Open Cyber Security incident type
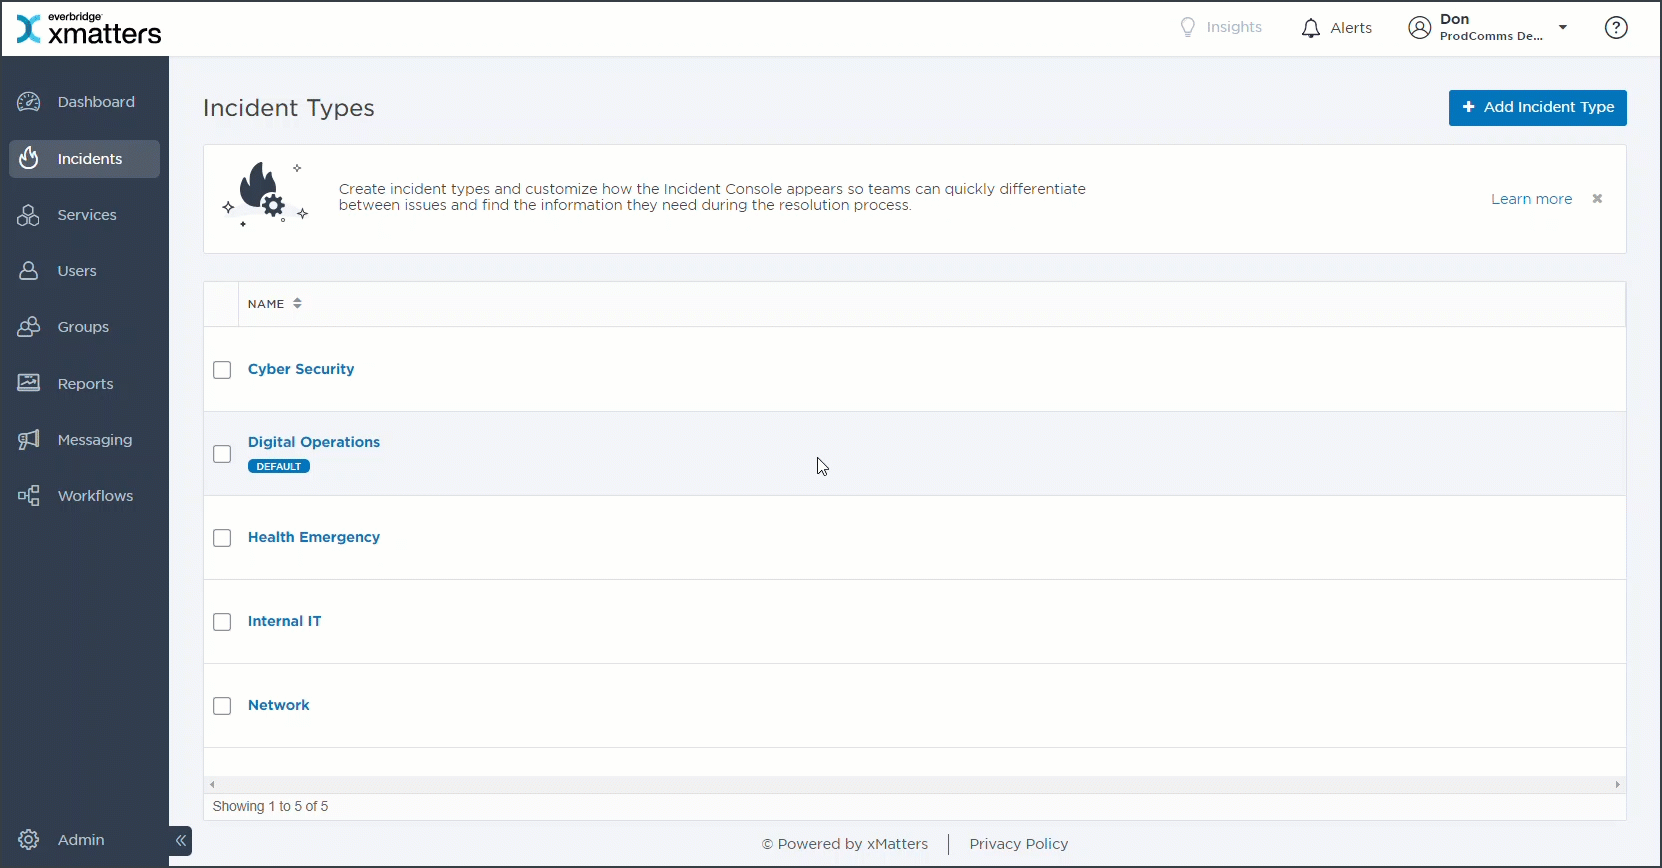1662x868 pixels. coord(301,369)
